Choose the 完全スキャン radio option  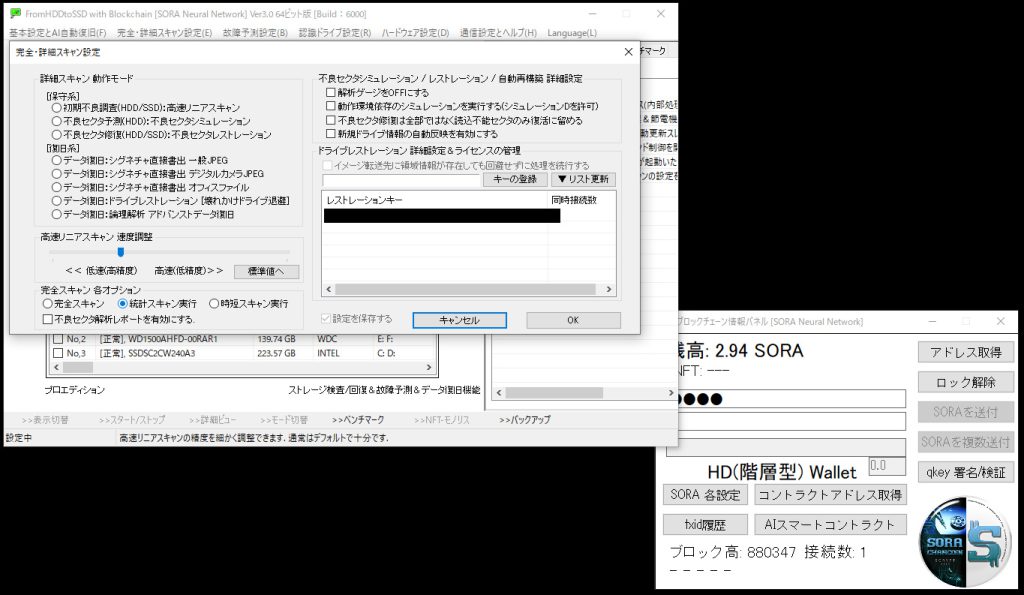pyautogui.click(x=48, y=304)
